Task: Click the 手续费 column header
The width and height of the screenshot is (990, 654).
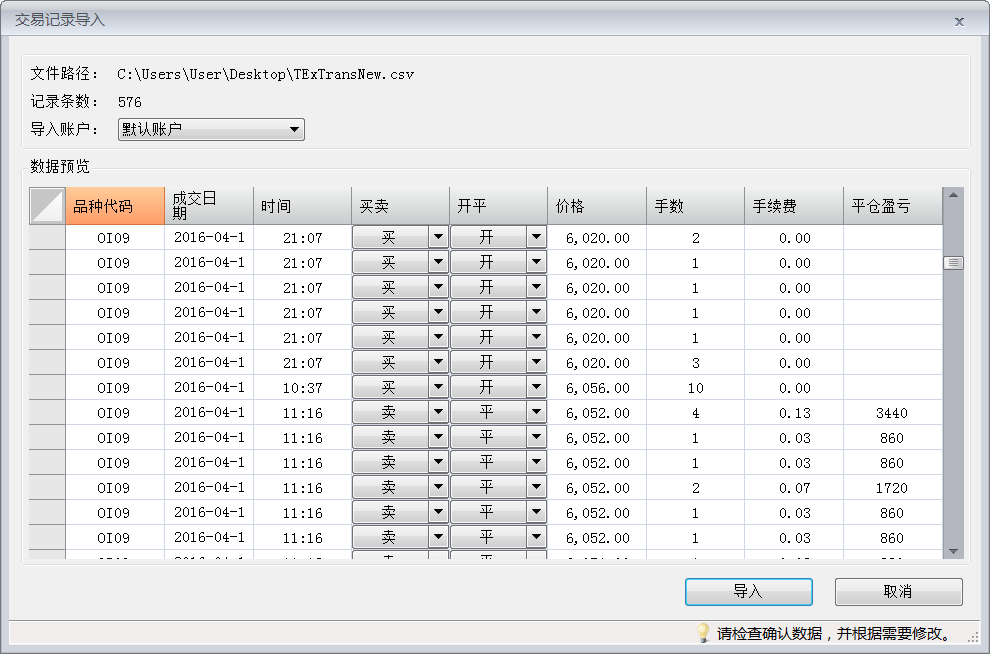Action: point(793,206)
